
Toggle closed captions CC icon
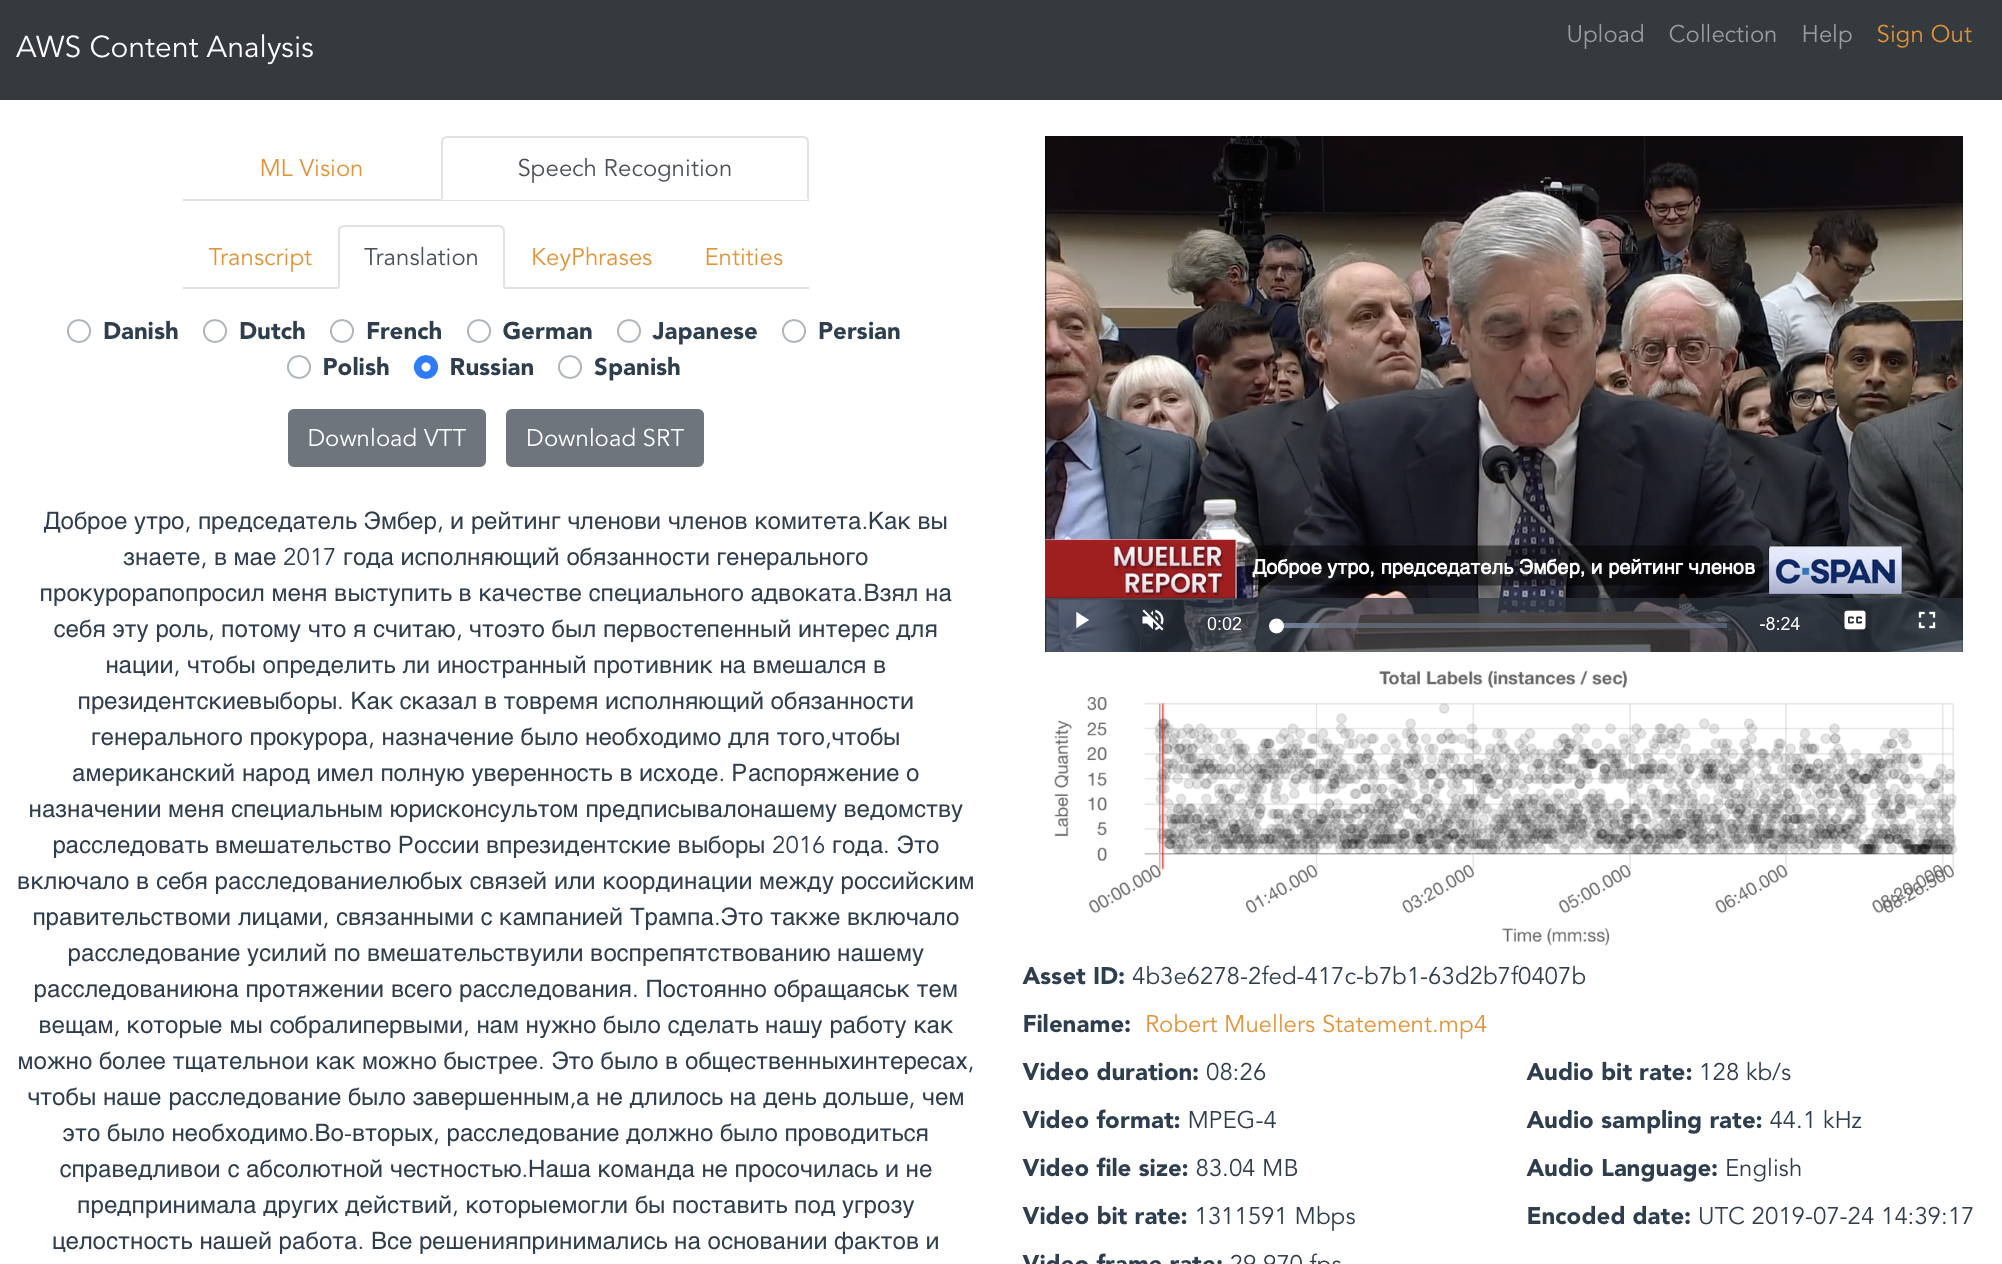(x=1854, y=621)
